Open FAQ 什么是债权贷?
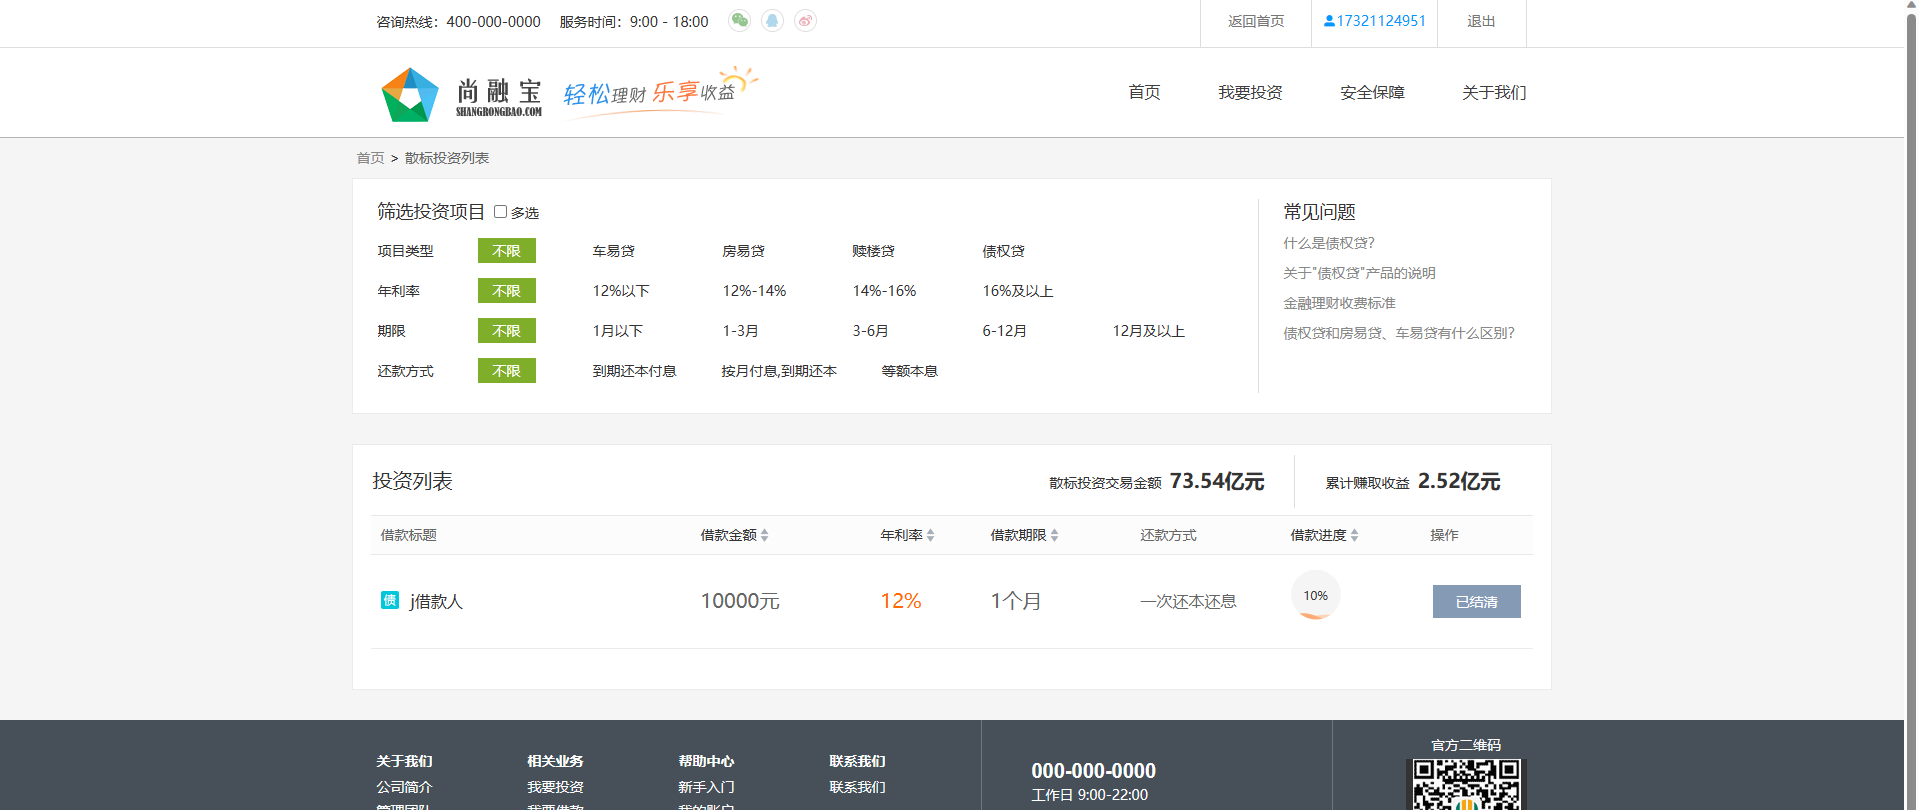The width and height of the screenshot is (1919, 810). pos(1329,243)
